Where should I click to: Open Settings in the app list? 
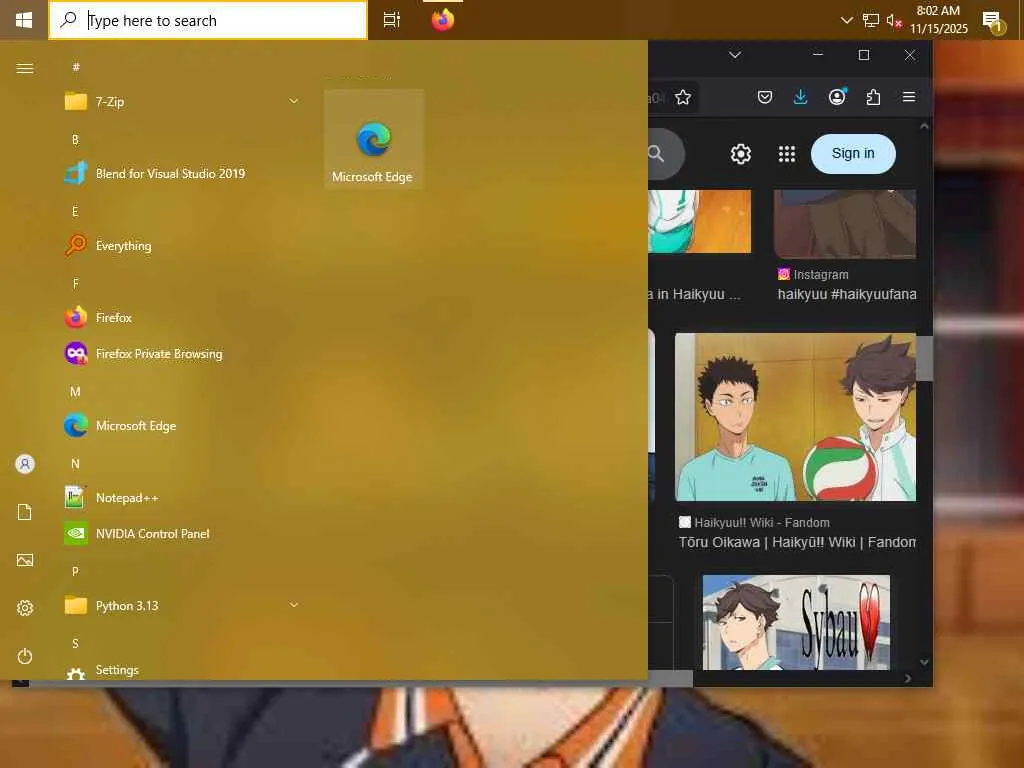(182, 671)
